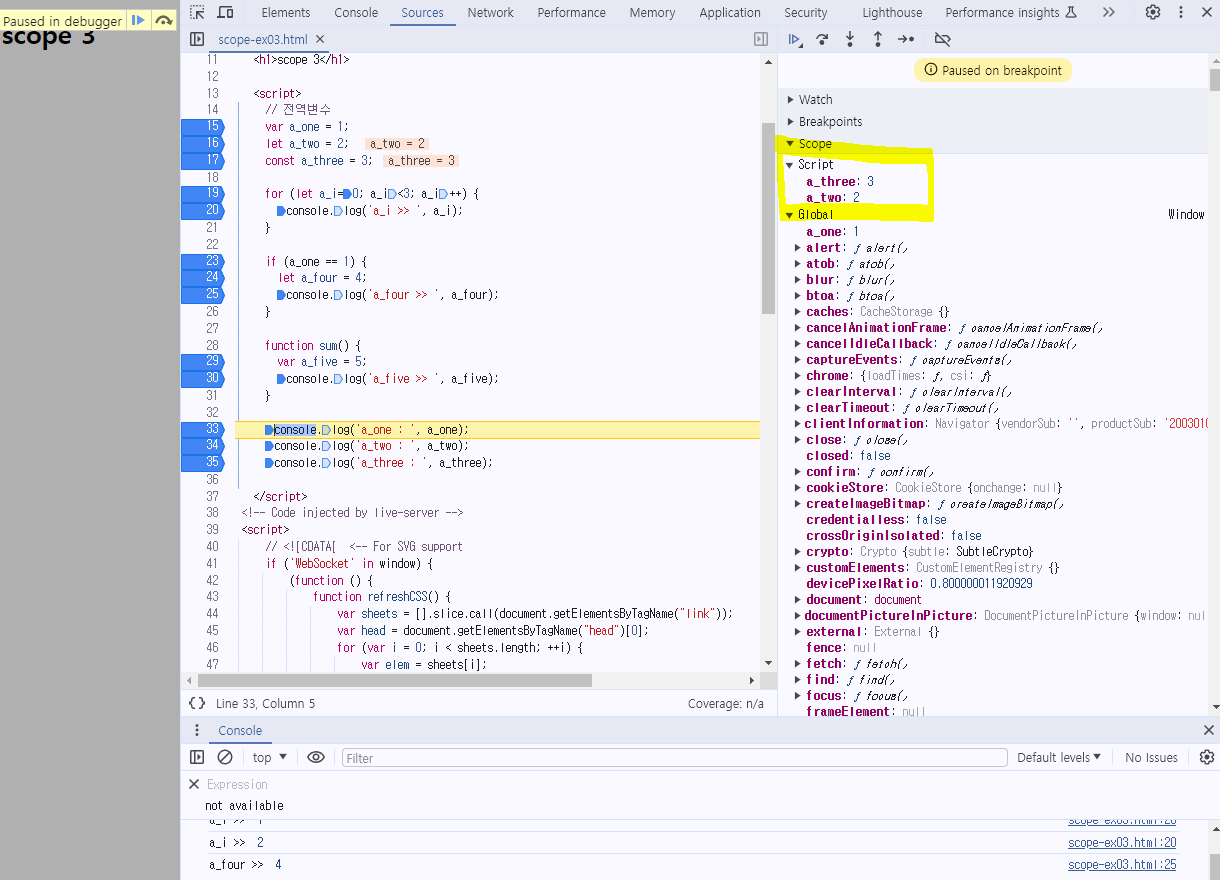1220x880 pixels.
Task: Open the Default levels dropdown
Action: (x=1059, y=757)
